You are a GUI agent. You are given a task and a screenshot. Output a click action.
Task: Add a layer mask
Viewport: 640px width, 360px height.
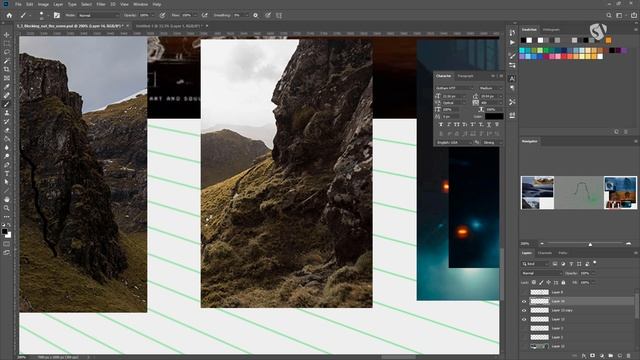tap(593, 356)
